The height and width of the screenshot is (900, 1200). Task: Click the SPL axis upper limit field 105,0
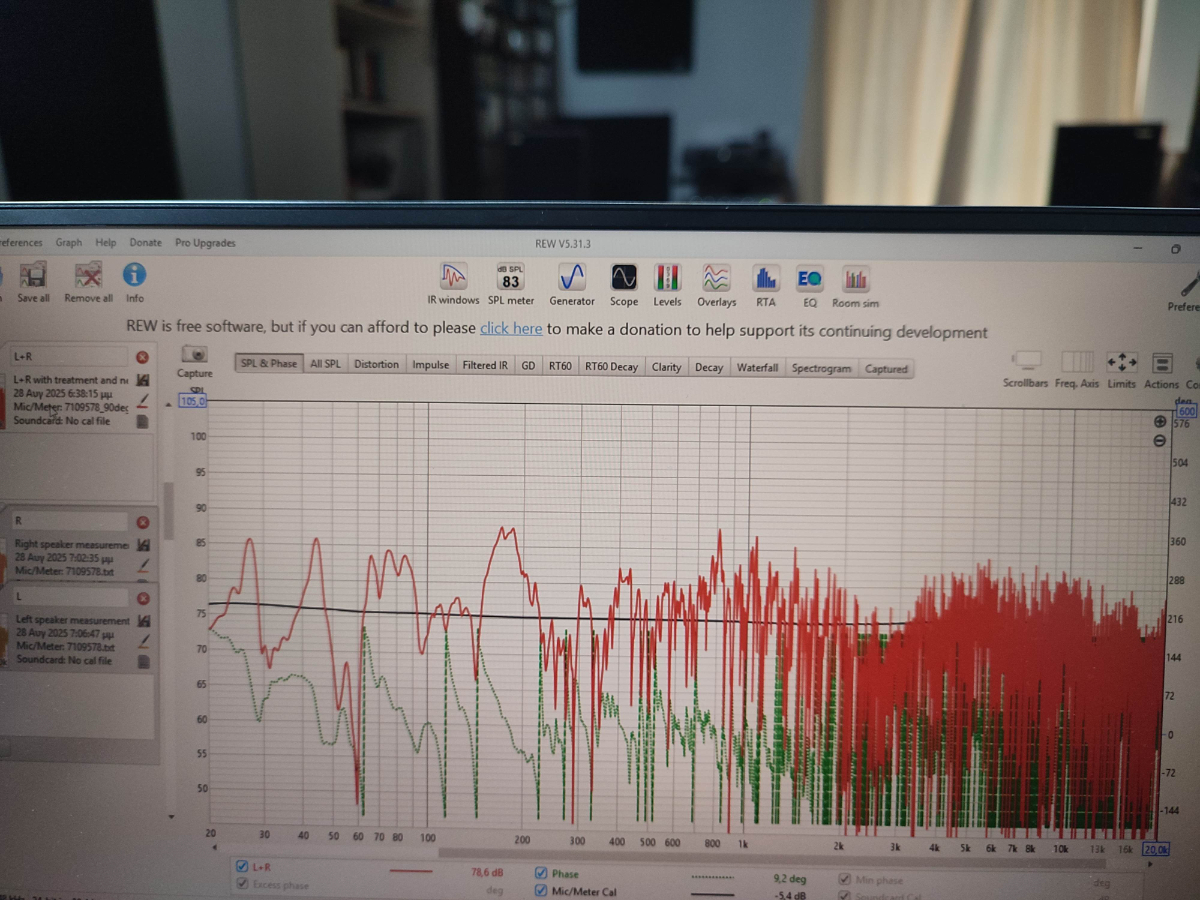click(x=192, y=401)
